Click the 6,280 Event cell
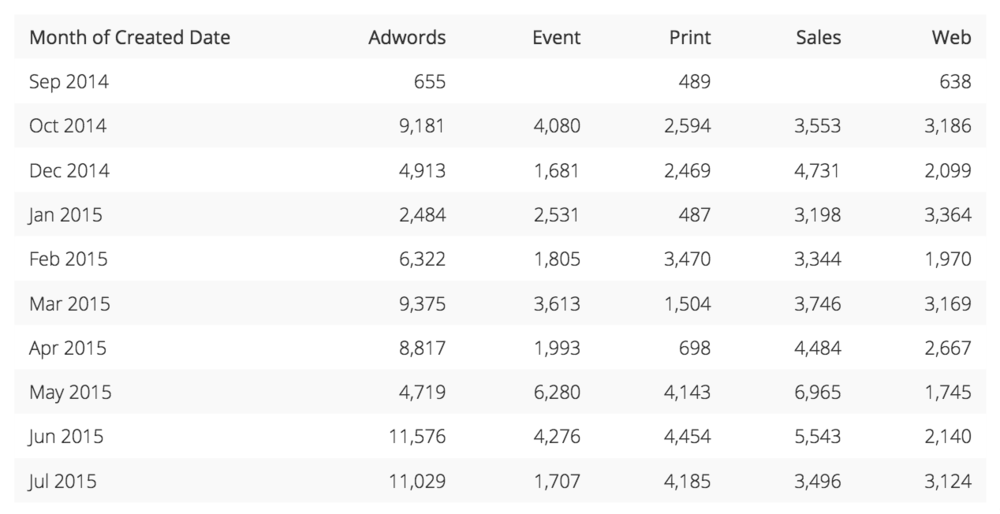 point(557,392)
